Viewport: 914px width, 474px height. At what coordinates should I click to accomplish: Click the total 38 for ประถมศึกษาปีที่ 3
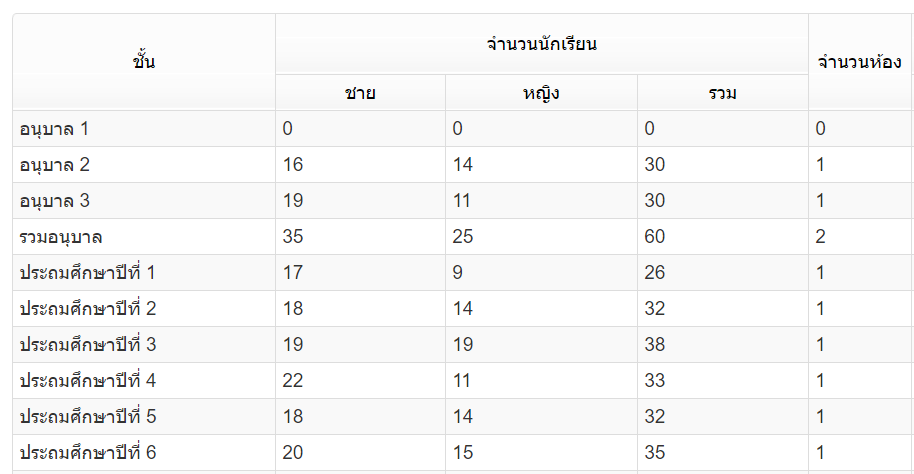pos(655,345)
